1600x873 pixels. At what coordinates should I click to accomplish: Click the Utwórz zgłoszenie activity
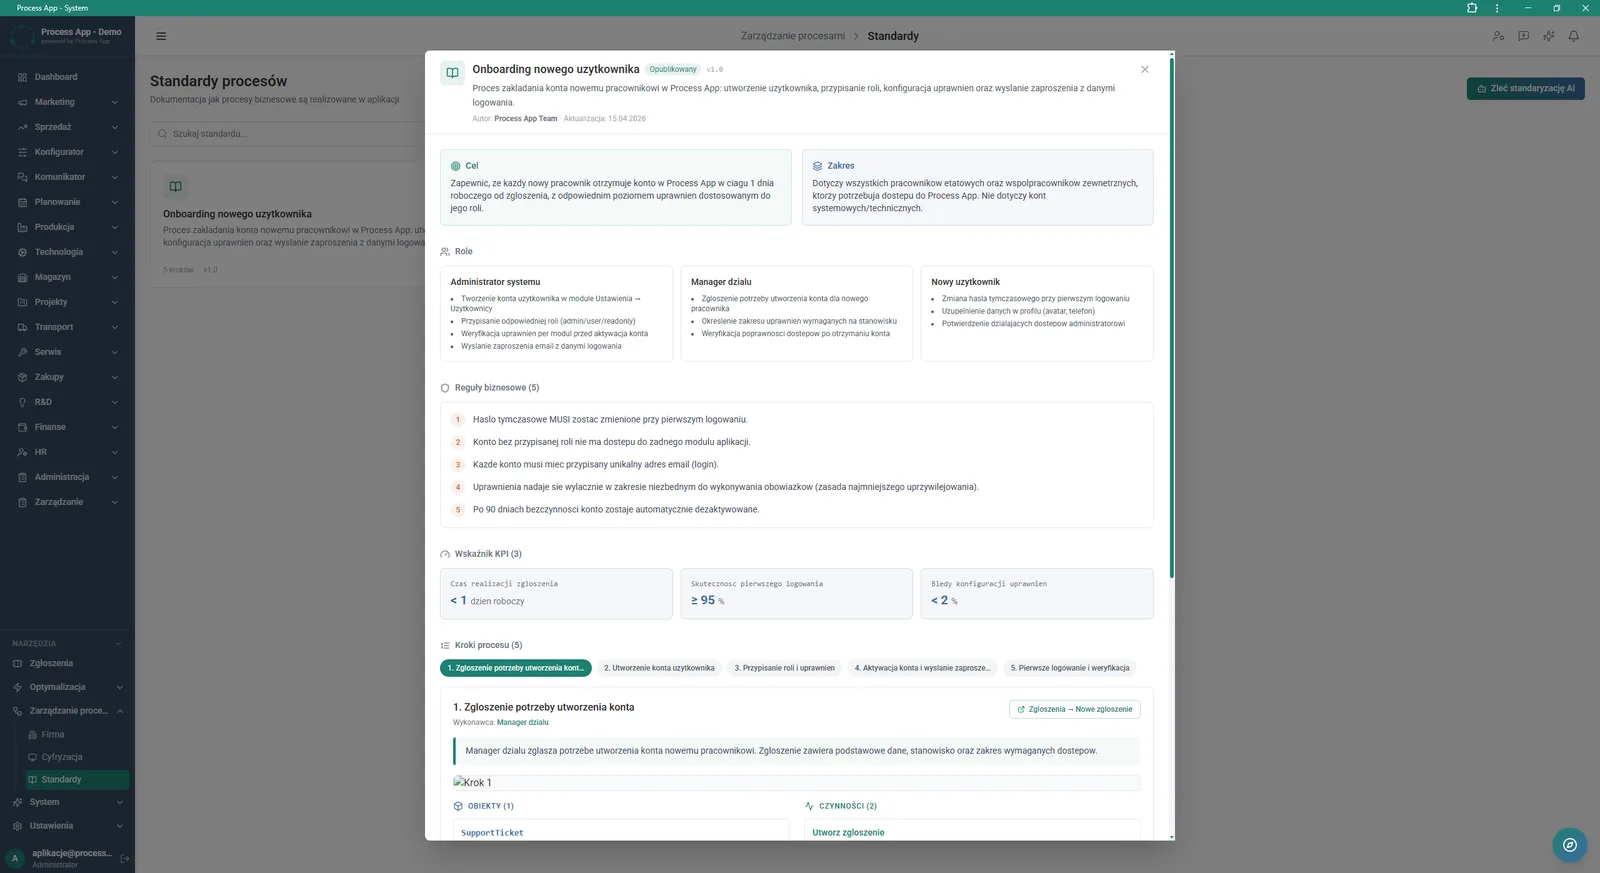(848, 832)
